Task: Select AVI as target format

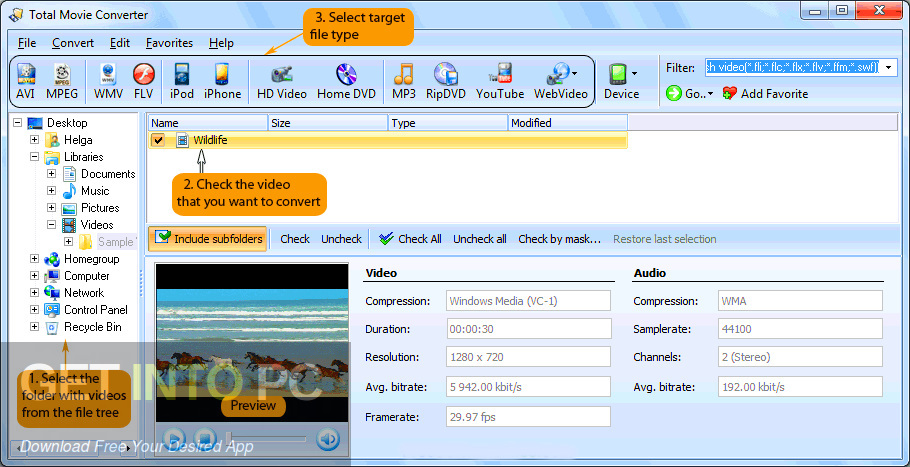Action: [26, 81]
